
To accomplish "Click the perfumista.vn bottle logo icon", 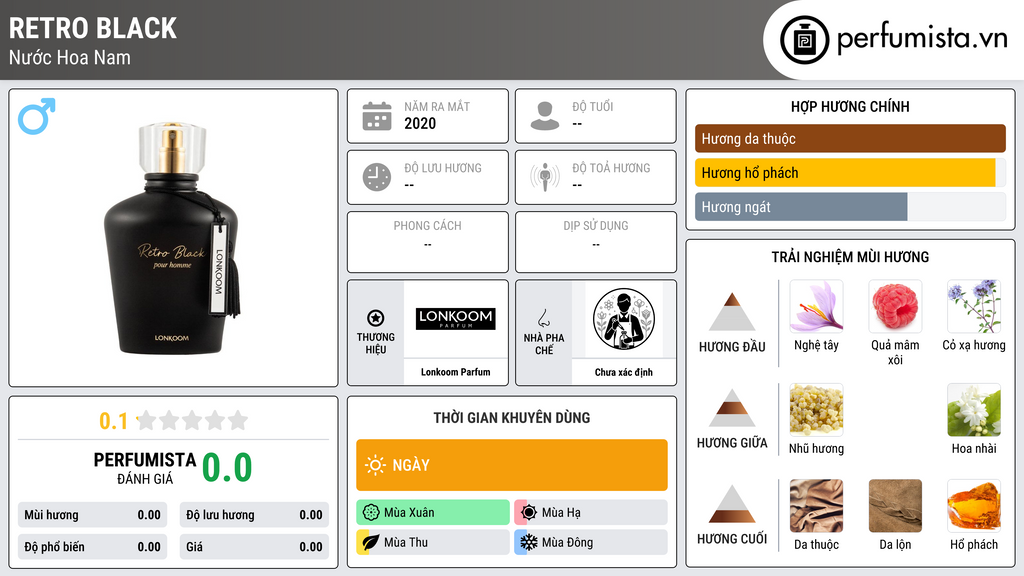I will click(804, 40).
